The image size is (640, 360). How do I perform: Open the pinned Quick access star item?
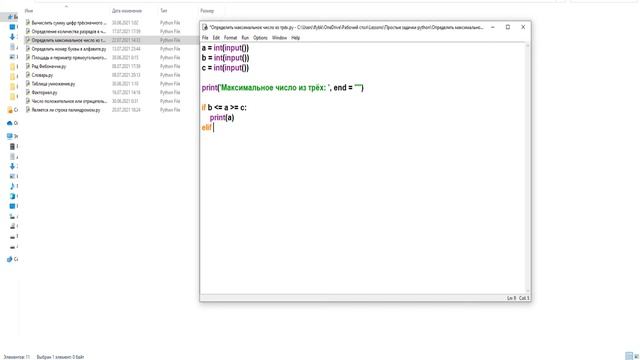[x=11, y=17]
